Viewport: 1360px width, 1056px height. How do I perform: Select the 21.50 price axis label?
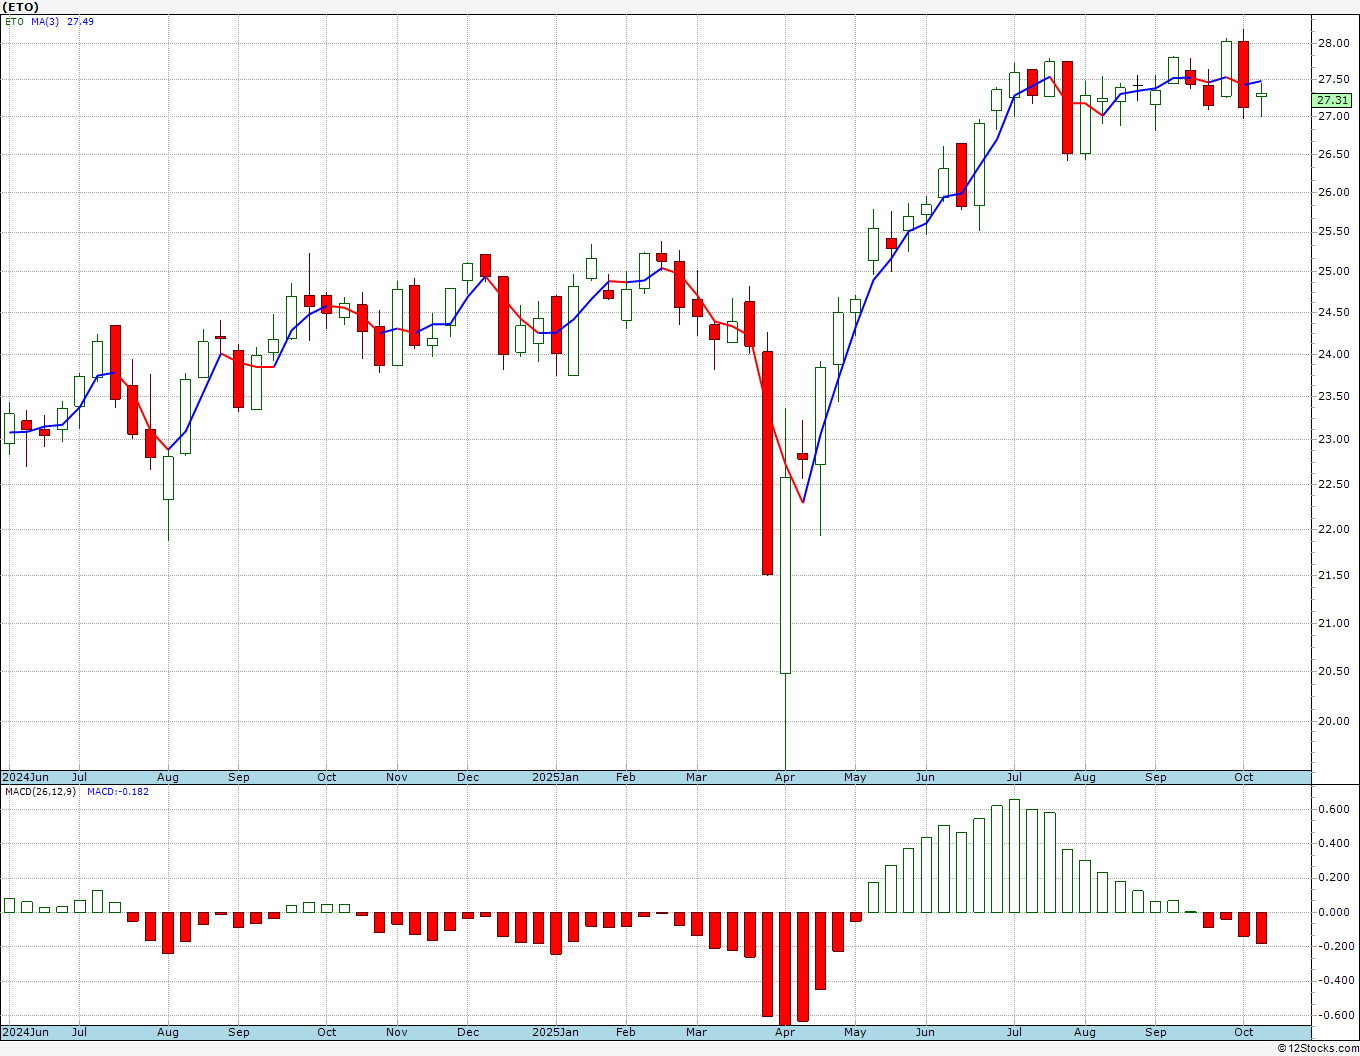[x=1332, y=575]
